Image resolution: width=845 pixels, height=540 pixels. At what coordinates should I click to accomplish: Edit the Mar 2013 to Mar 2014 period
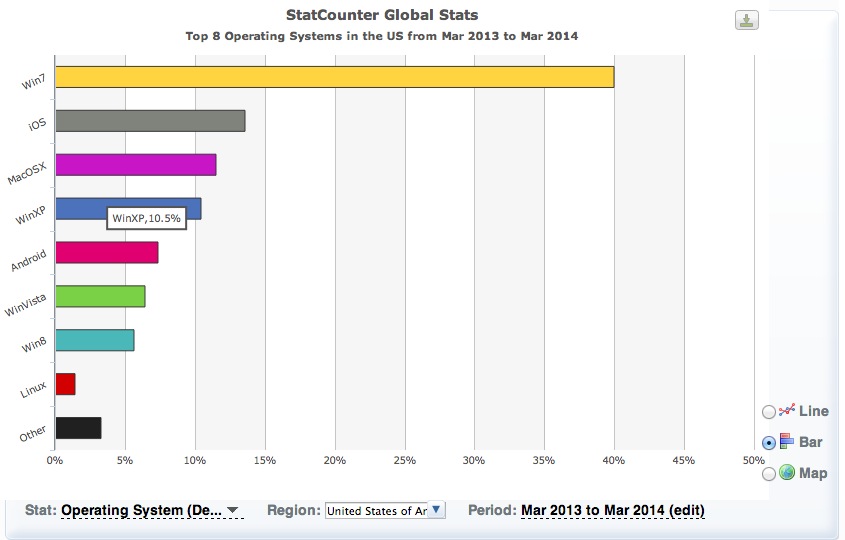[x=612, y=510]
